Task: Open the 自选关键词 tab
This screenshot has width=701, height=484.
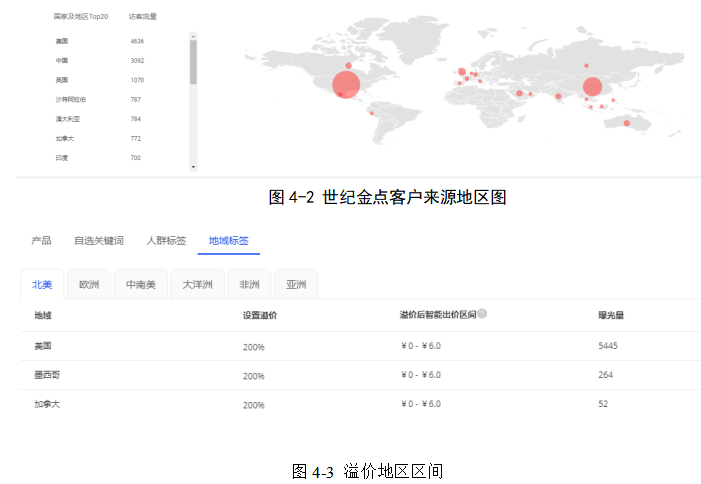Action: click(99, 241)
